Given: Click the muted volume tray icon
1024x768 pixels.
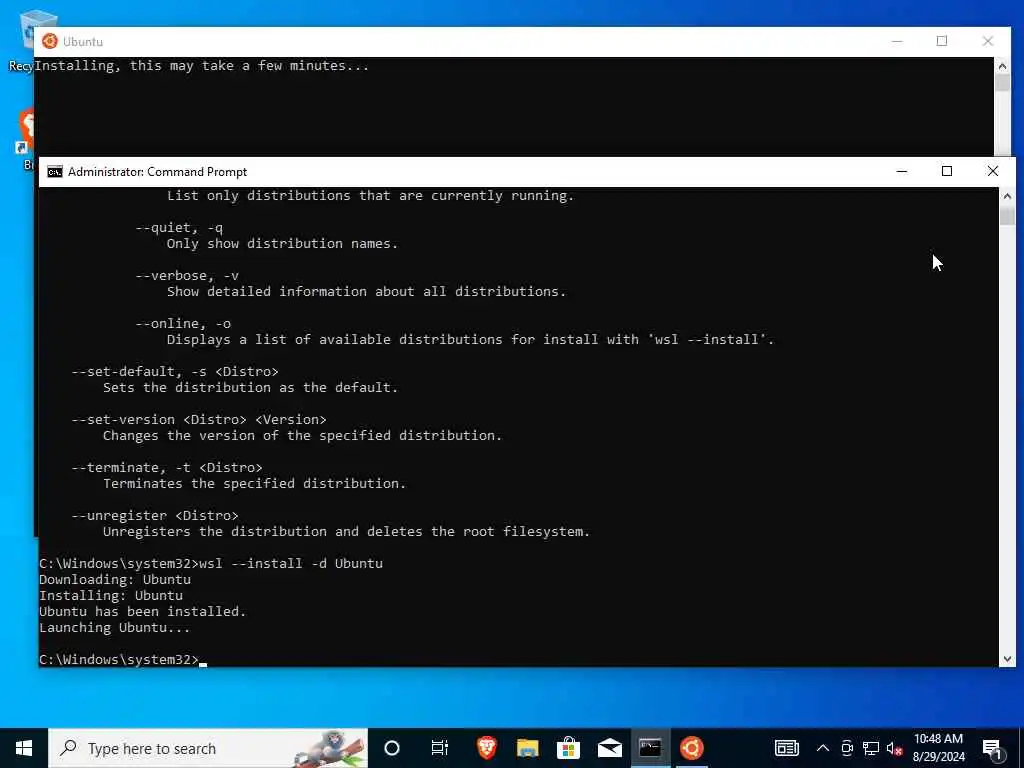Looking at the screenshot, I should coord(894,748).
